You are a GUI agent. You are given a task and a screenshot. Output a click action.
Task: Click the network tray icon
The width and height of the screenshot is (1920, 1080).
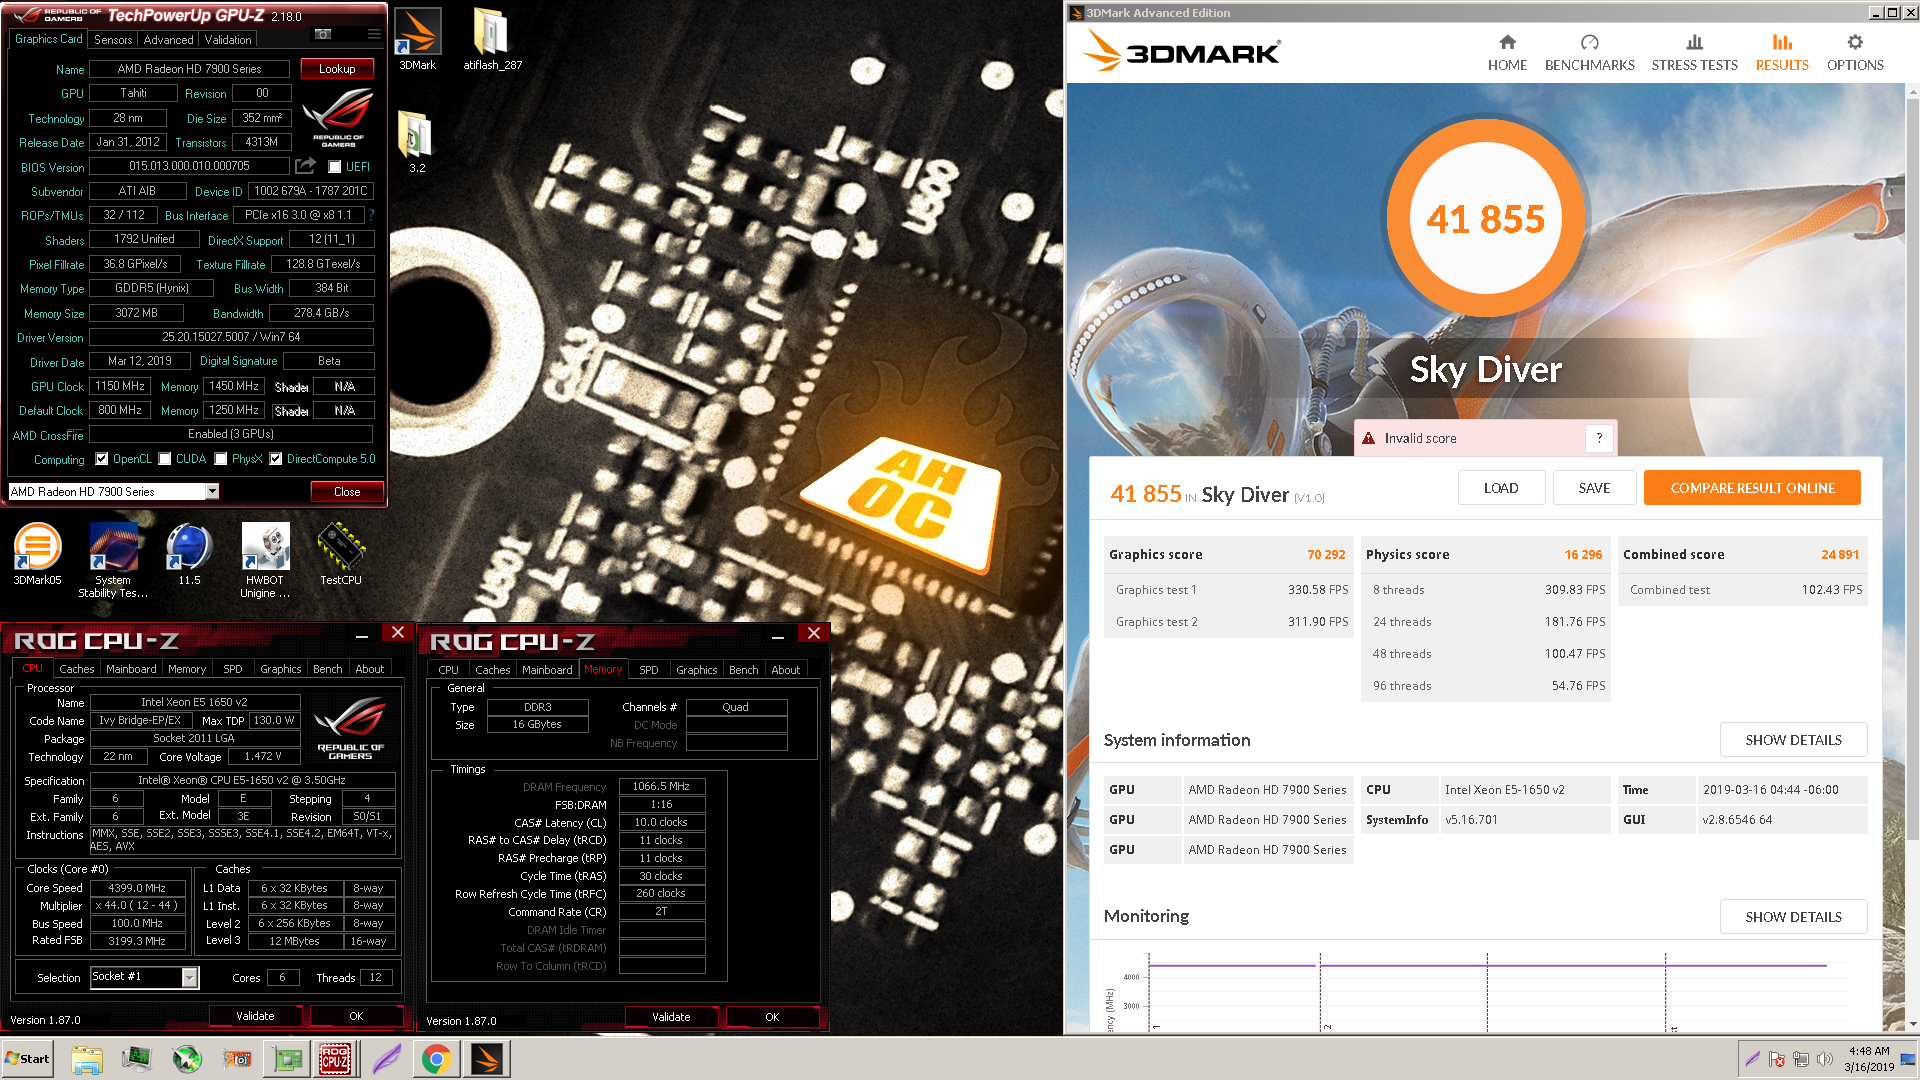pos(1801,1059)
